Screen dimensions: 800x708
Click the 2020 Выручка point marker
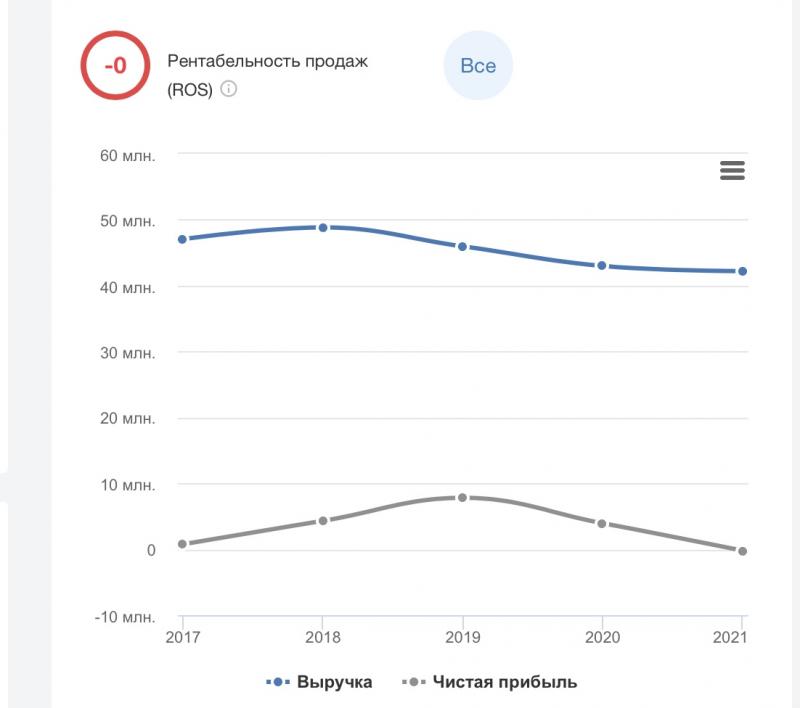tap(602, 266)
